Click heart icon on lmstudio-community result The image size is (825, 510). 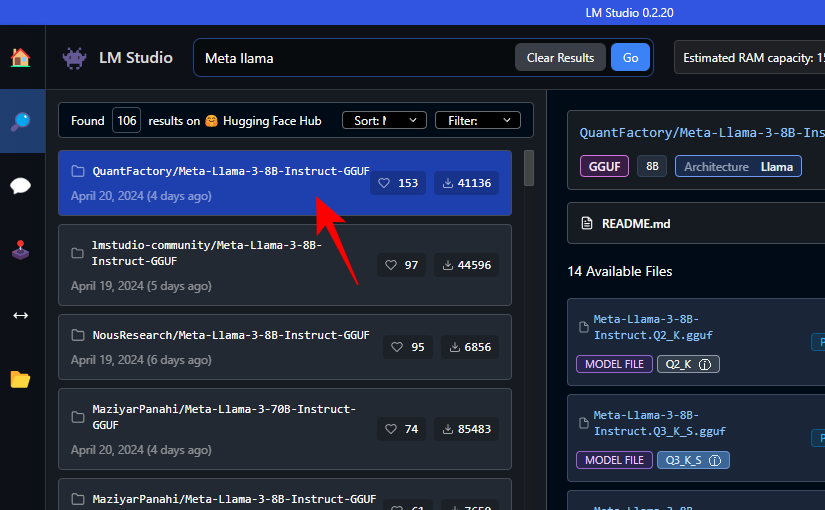click(x=391, y=265)
